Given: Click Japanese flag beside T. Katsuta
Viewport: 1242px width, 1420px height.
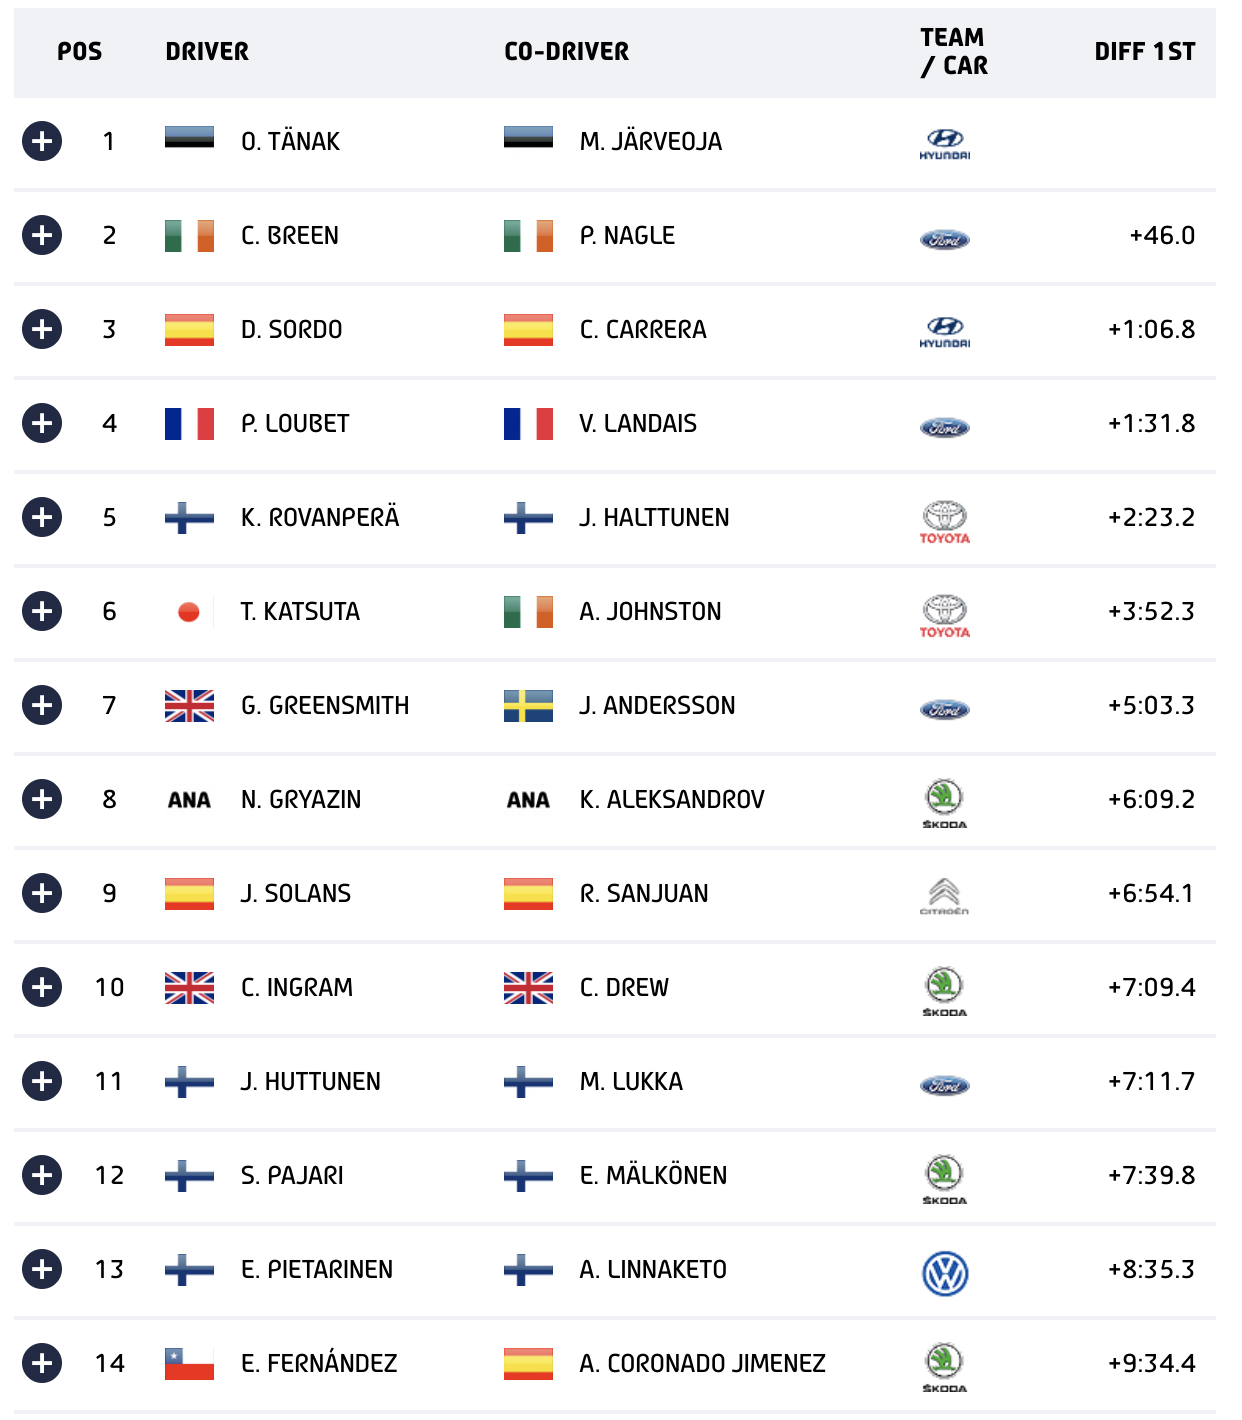Looking at the screenshot, I should coord(189,611).
